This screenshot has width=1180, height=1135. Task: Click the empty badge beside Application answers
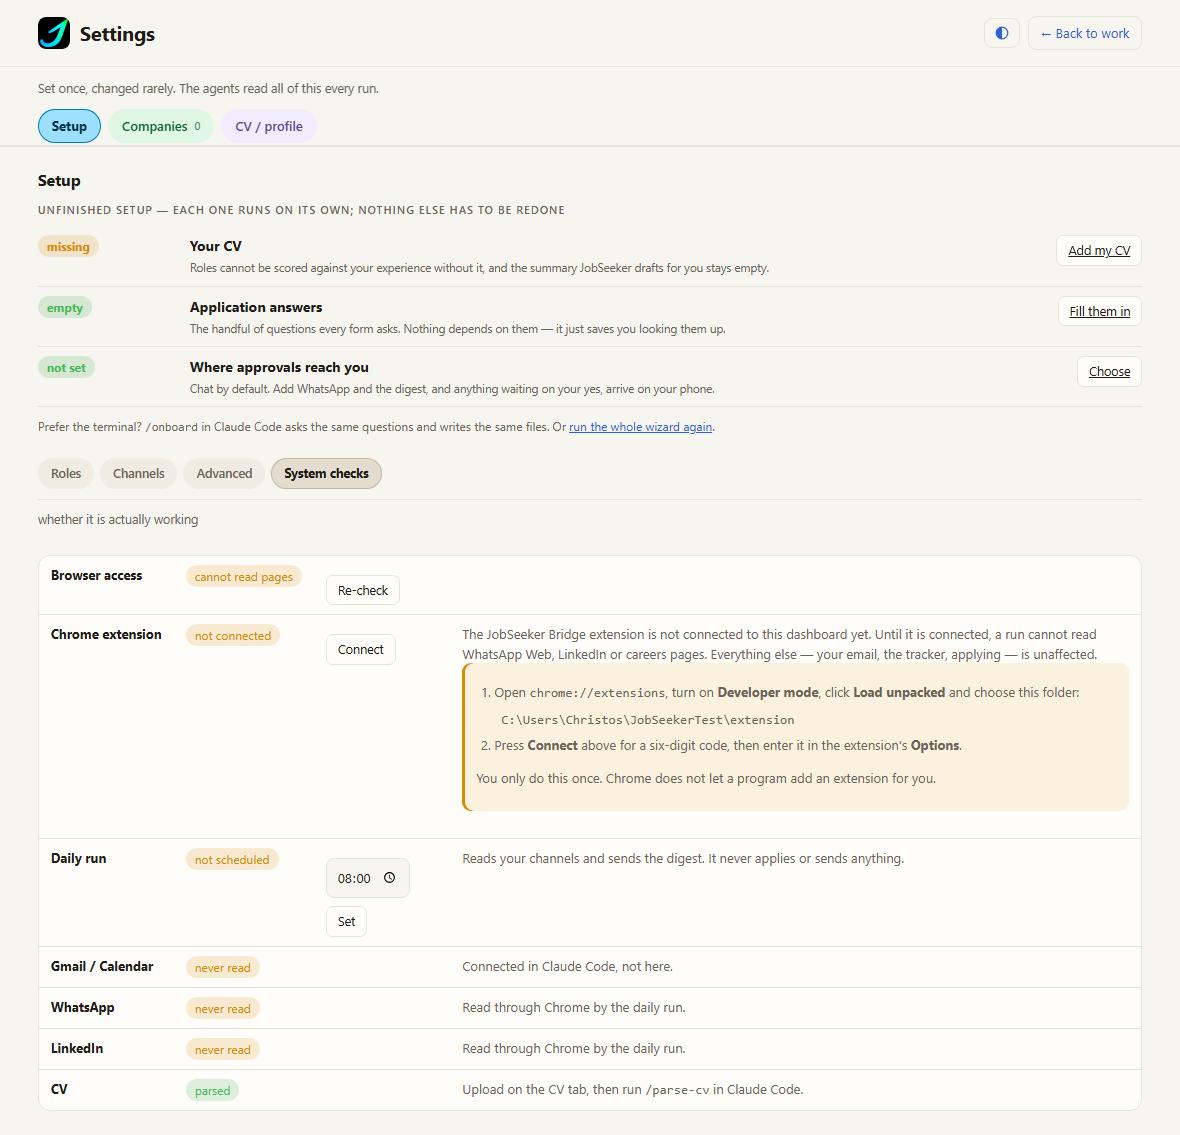pos(65,308)
